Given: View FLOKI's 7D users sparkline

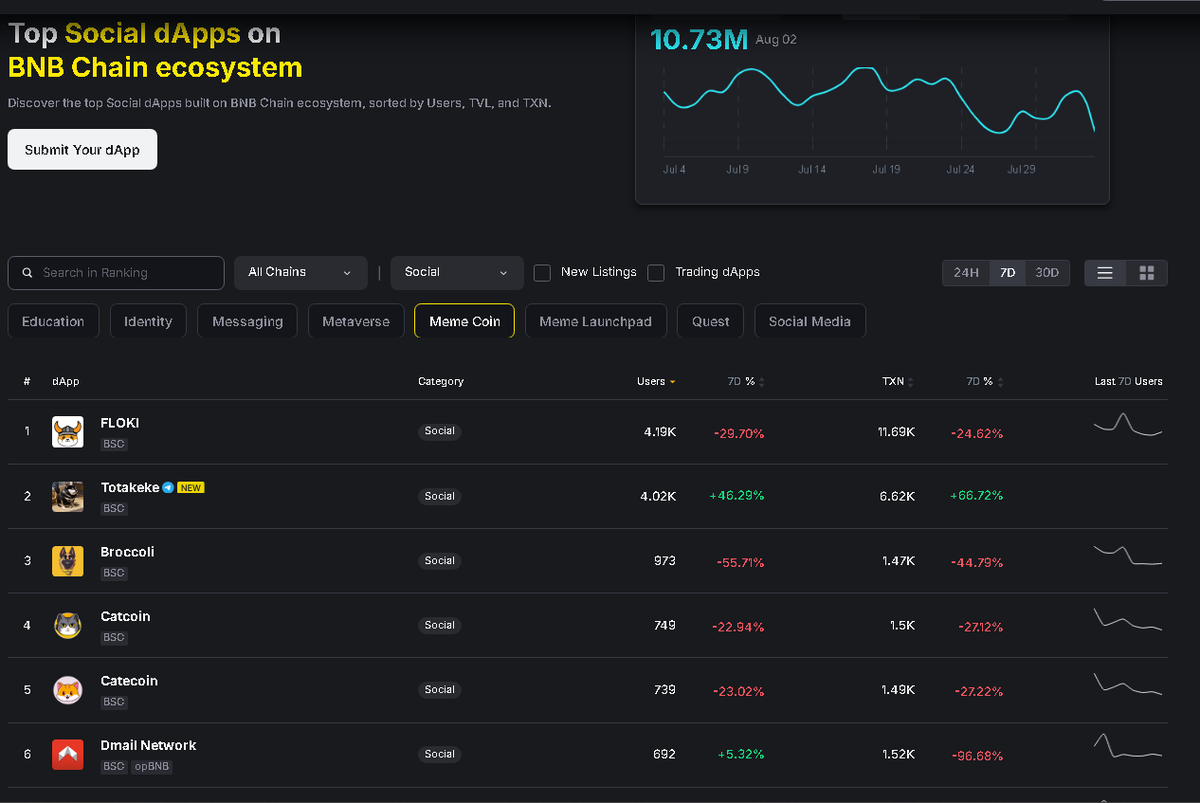Looking at the screenshot, I should pyautogui.click(x=1128, y=425).
